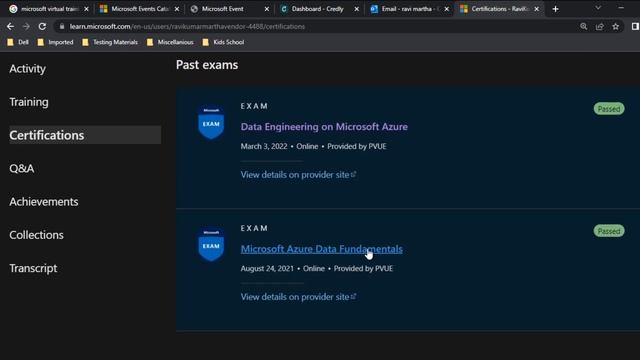
Task: Open the tab search chevron
Action: point(598,8)
